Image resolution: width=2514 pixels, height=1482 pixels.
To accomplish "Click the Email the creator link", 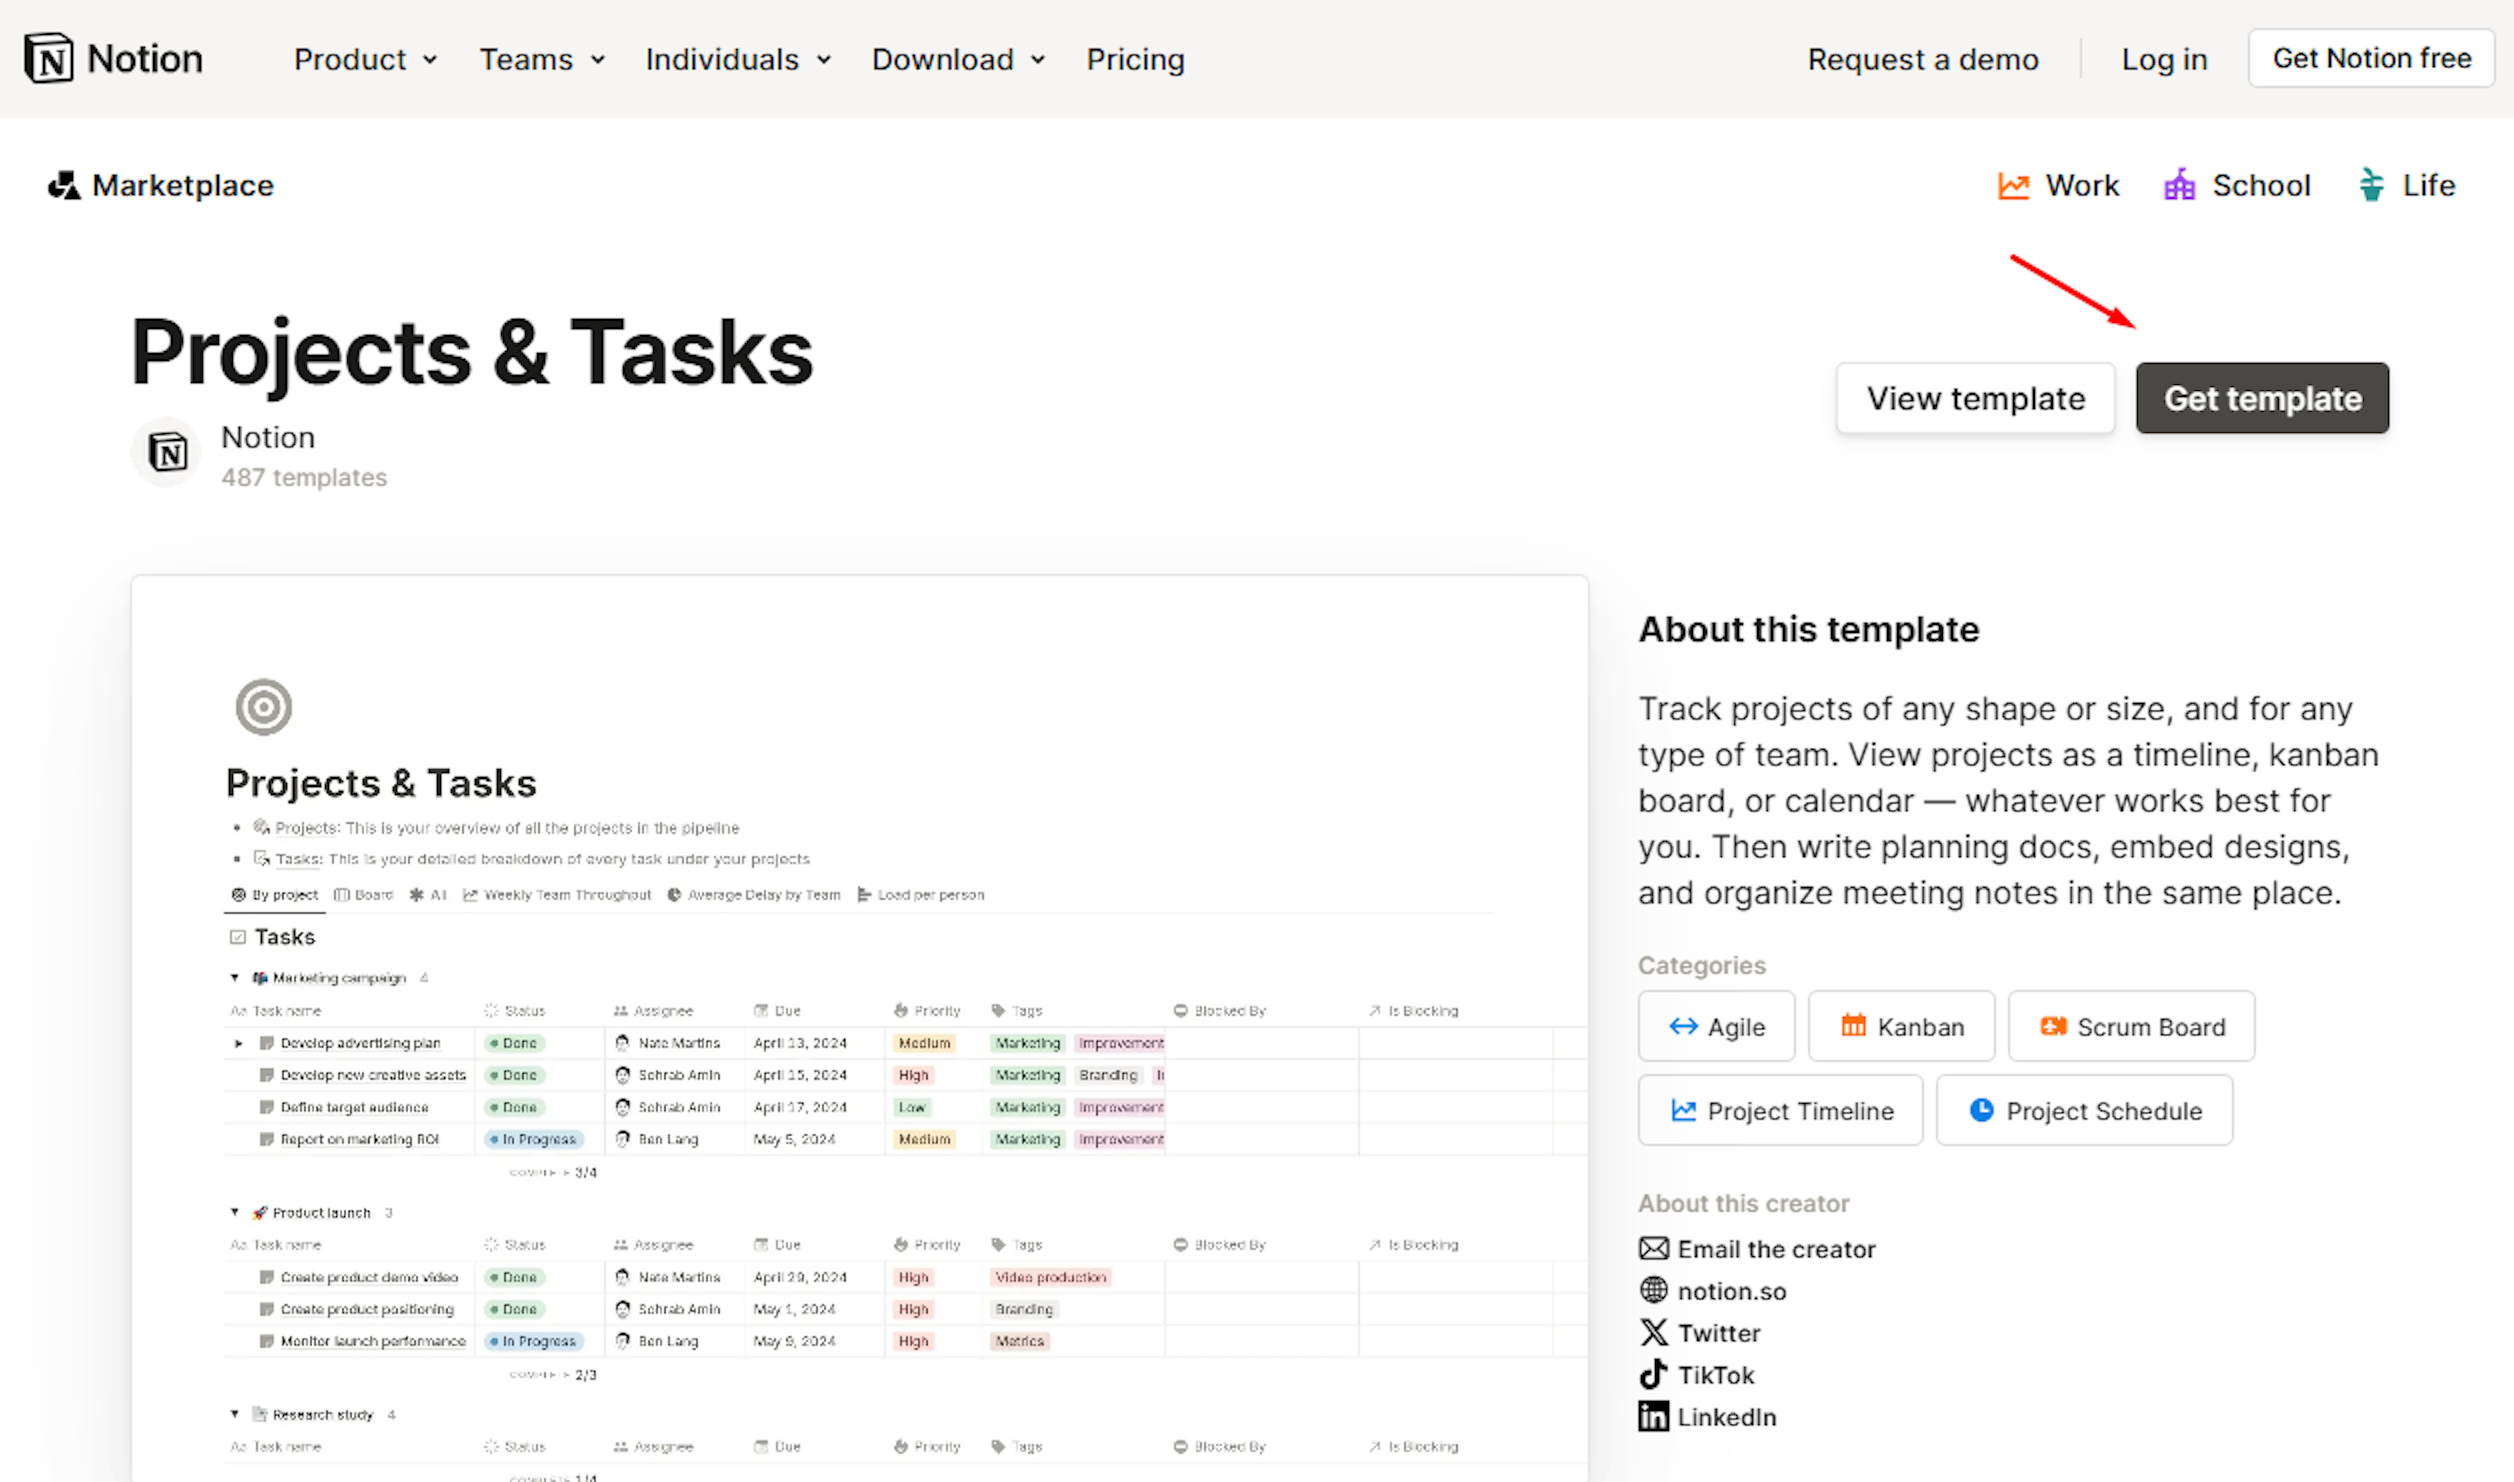I will tap(1776, 1248).
